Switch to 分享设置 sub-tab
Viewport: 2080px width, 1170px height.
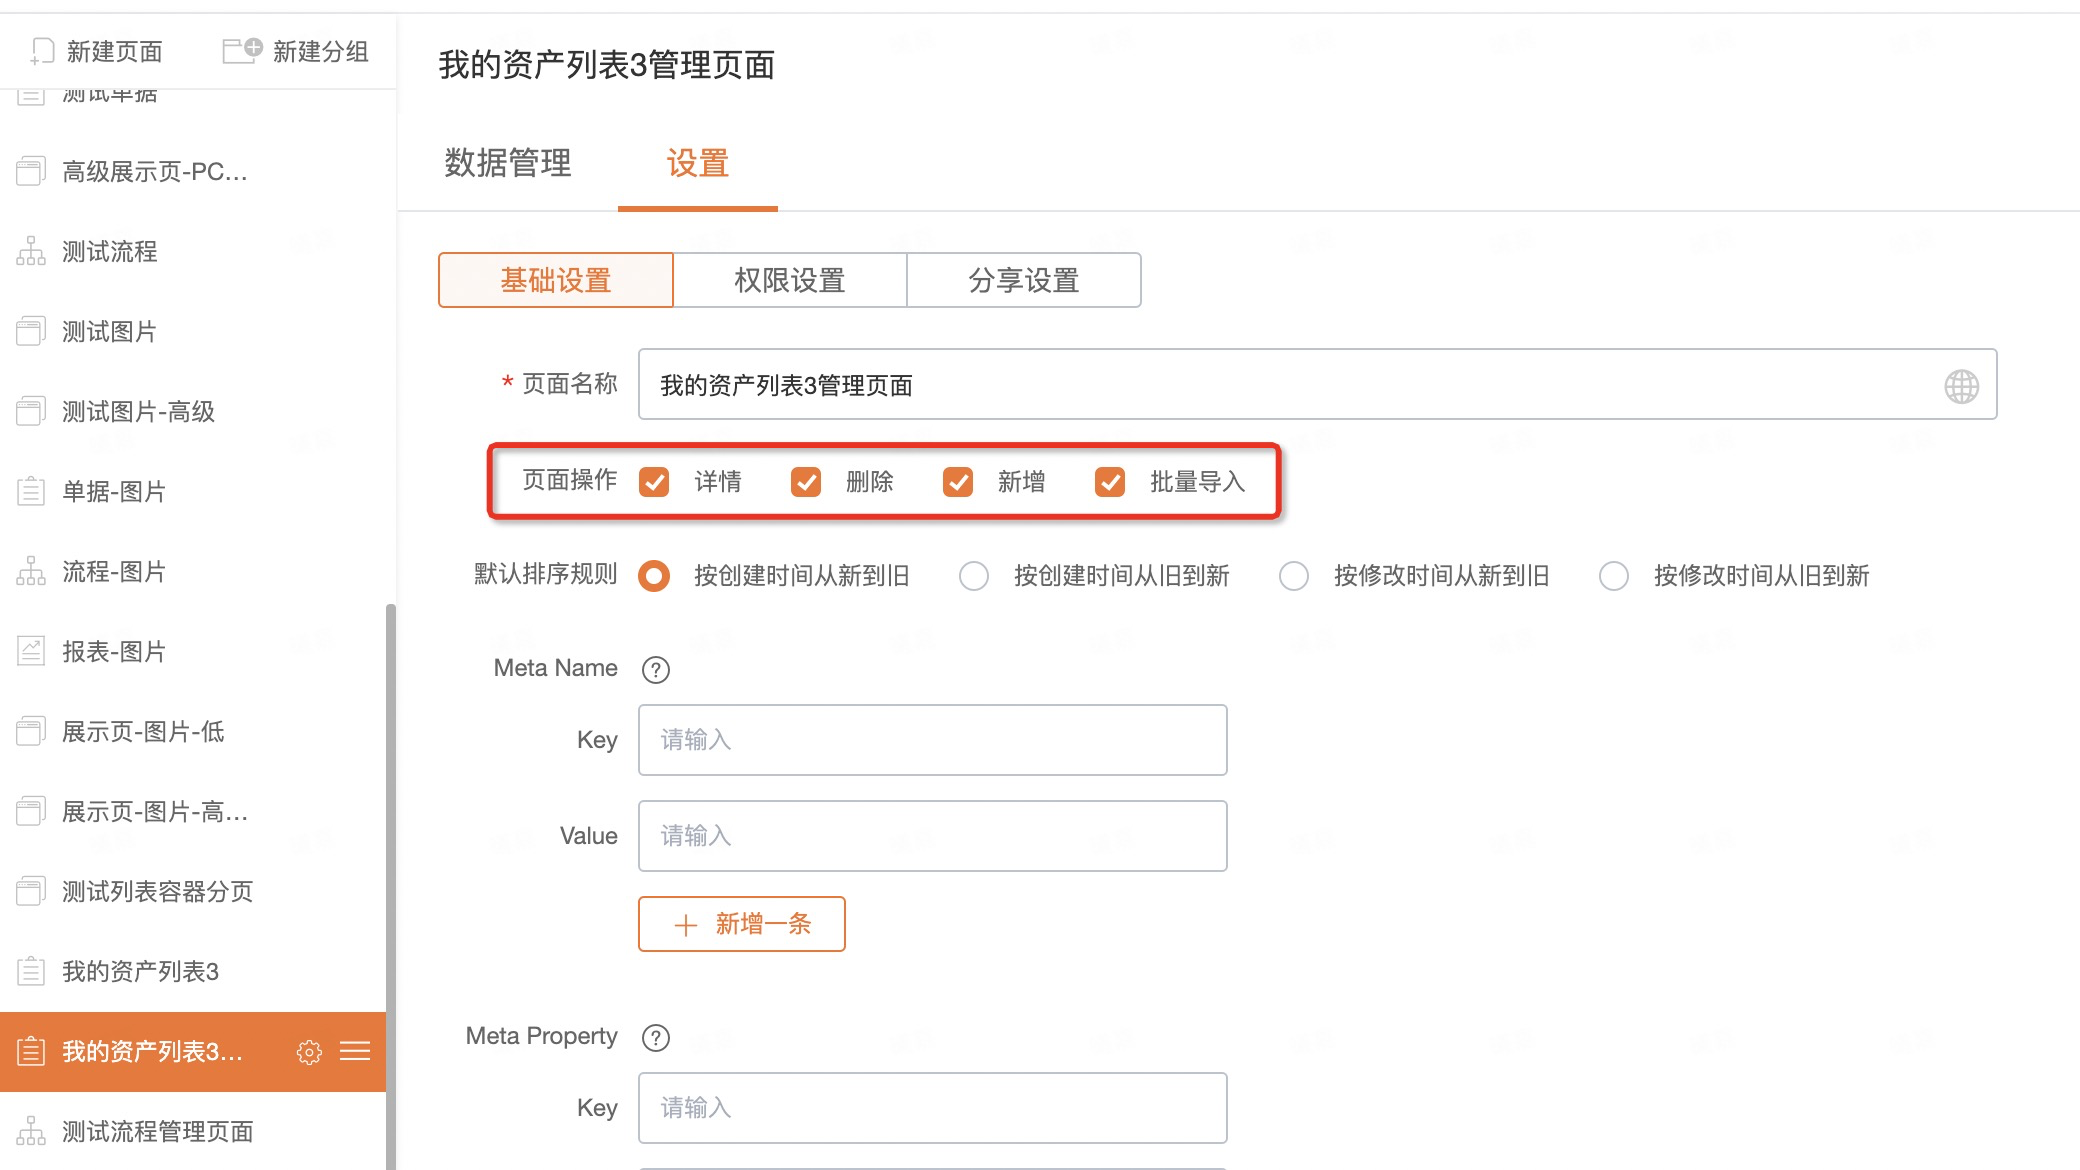1024,280
